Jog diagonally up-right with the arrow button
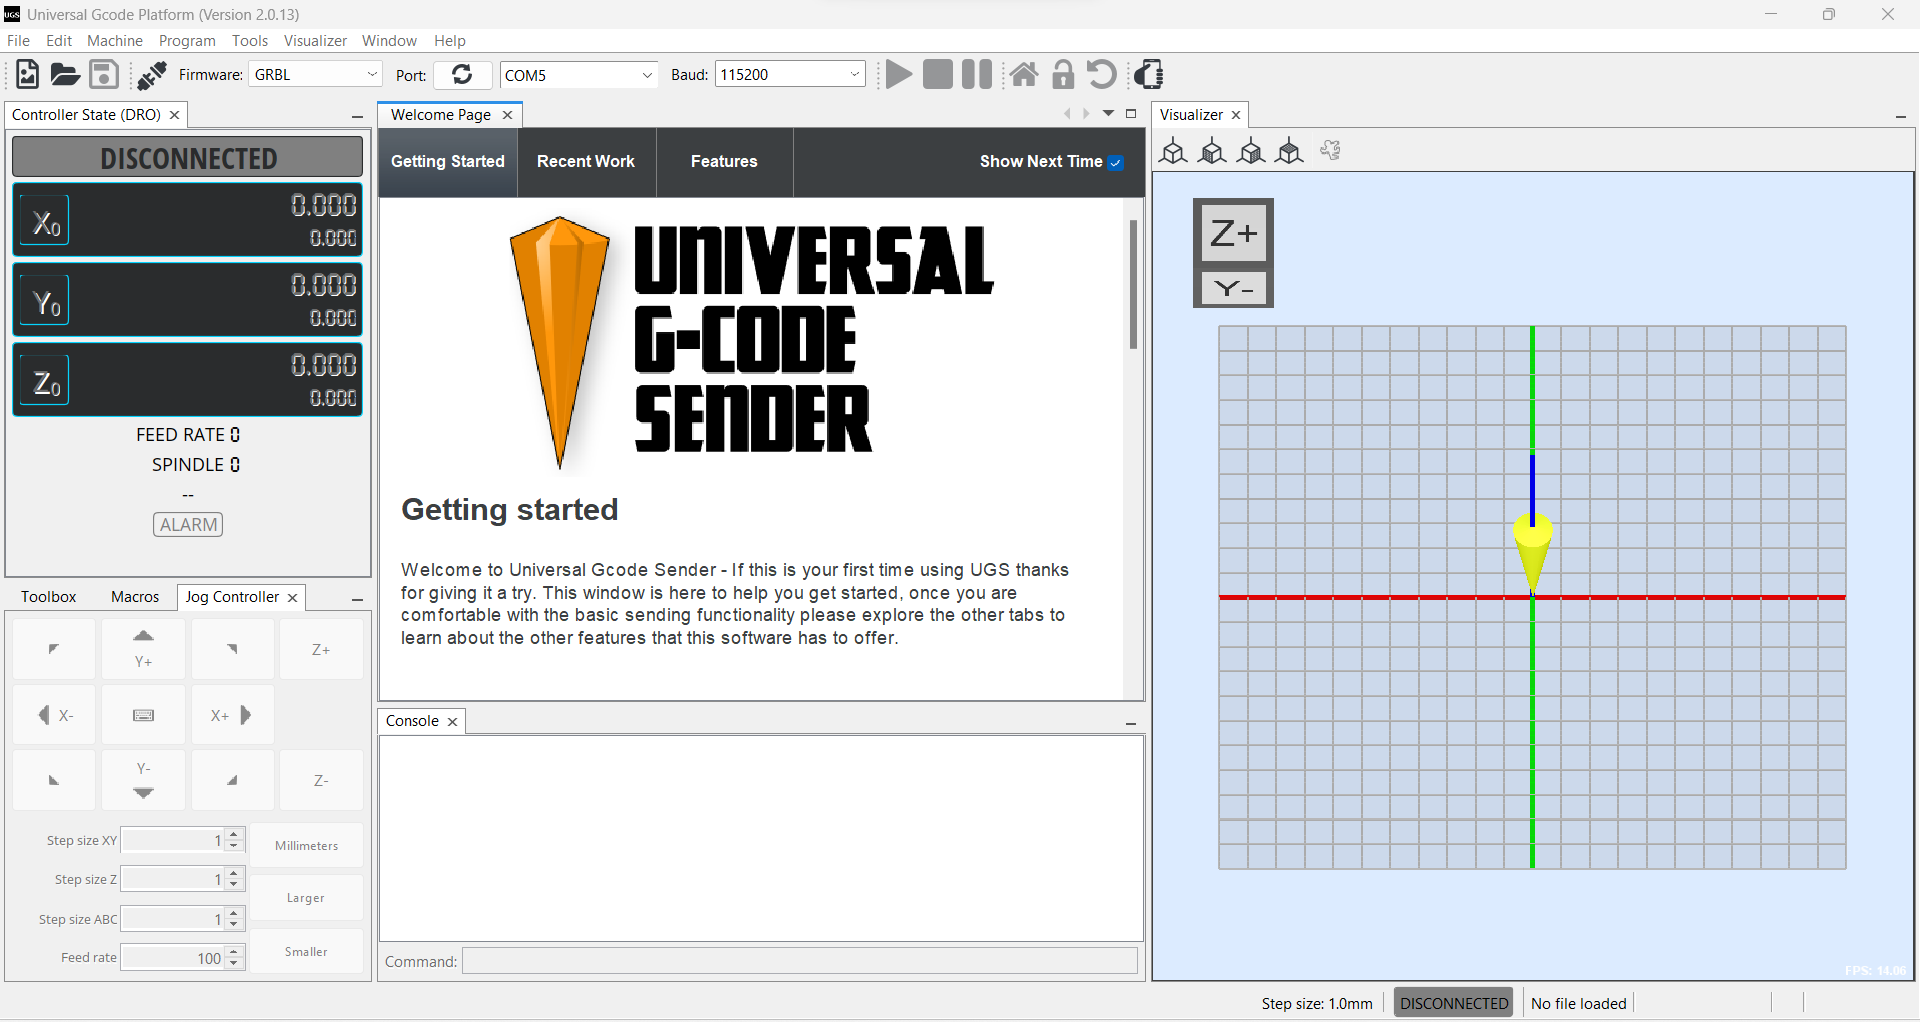Image resolution: width=1920 pixels, height=1022 pixels. (232, 649)
